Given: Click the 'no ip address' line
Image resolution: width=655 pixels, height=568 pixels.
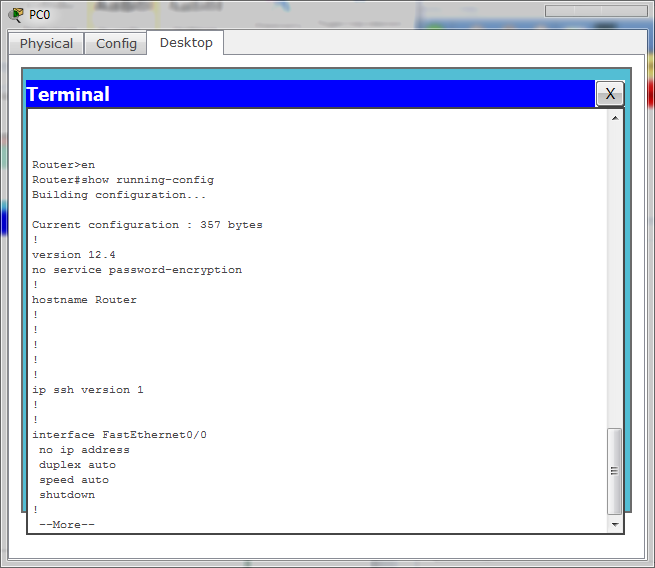Looking at the screenshot, I should tap(84, 450).
